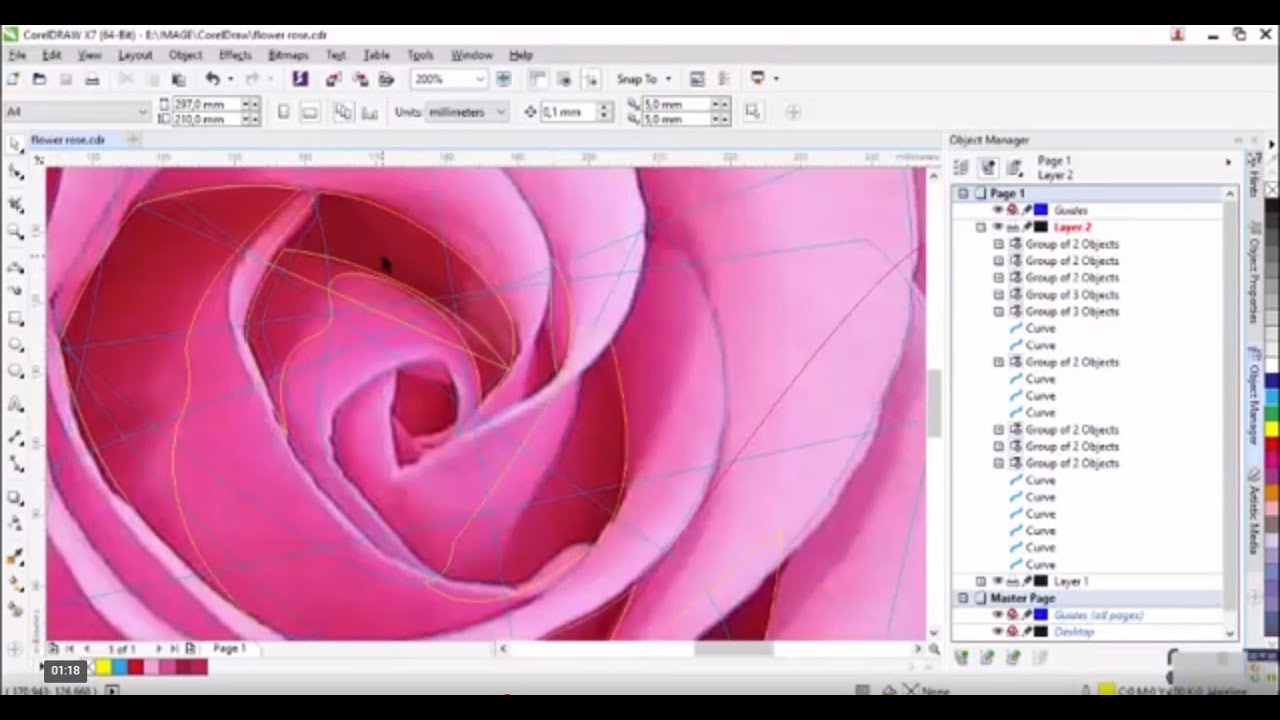
Task: Toggle Edit Across Layers in Object Manager
Action: click(988, 167)
